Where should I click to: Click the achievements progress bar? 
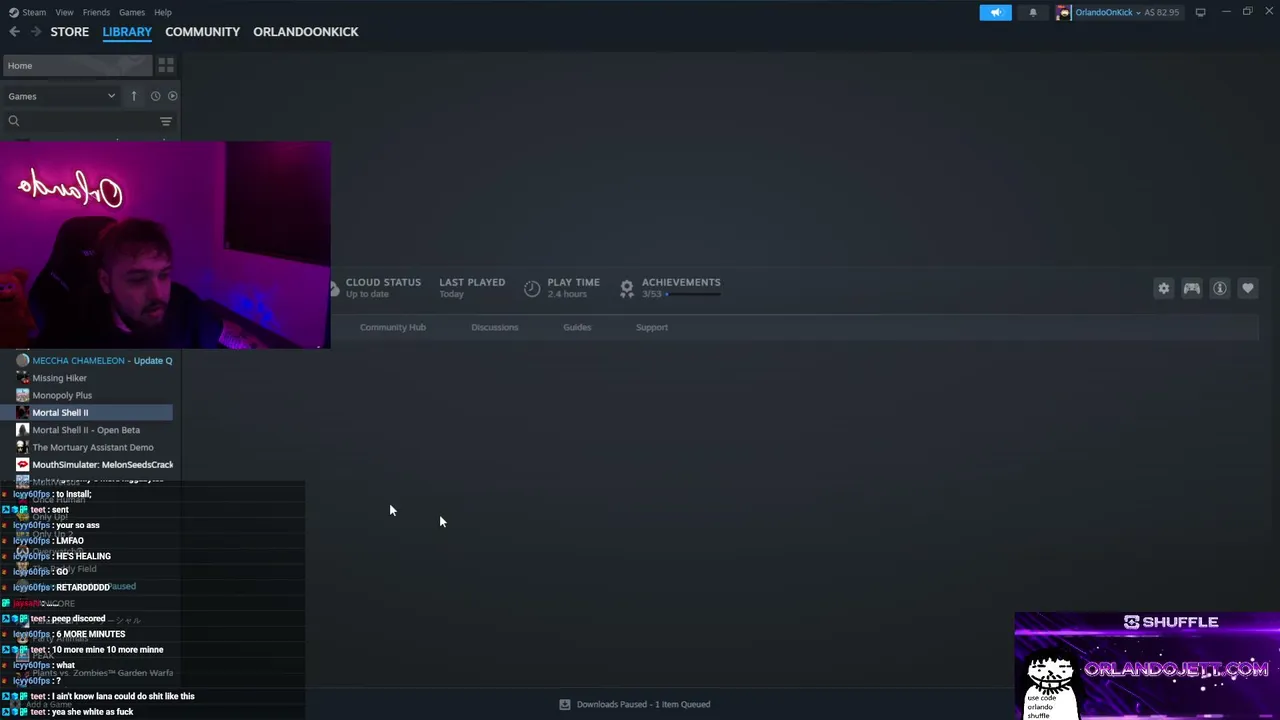(693, 294)
